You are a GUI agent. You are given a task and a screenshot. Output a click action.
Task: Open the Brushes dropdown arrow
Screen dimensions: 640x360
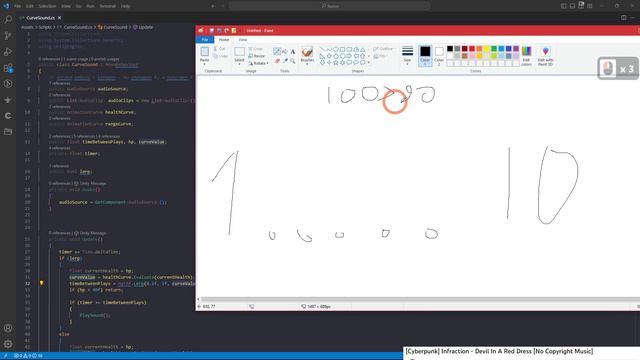(x=307, y=64)
